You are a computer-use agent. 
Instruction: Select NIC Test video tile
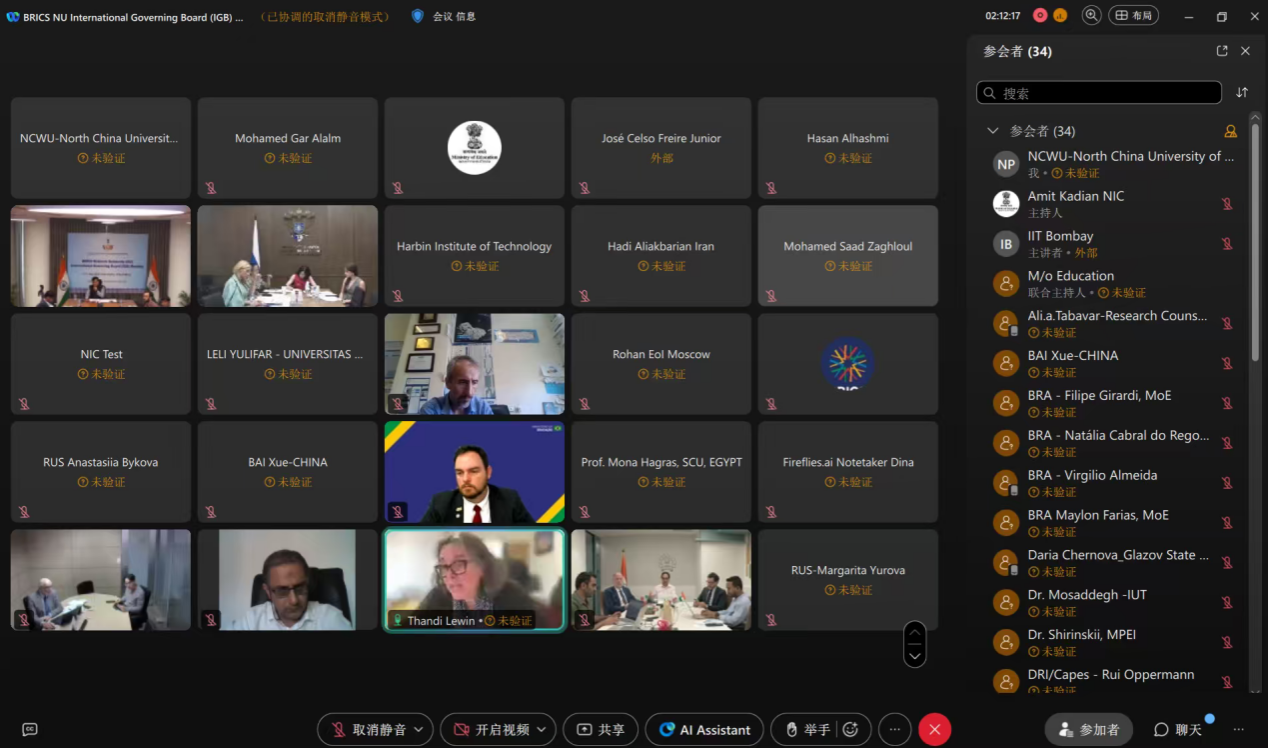(101, 364)
